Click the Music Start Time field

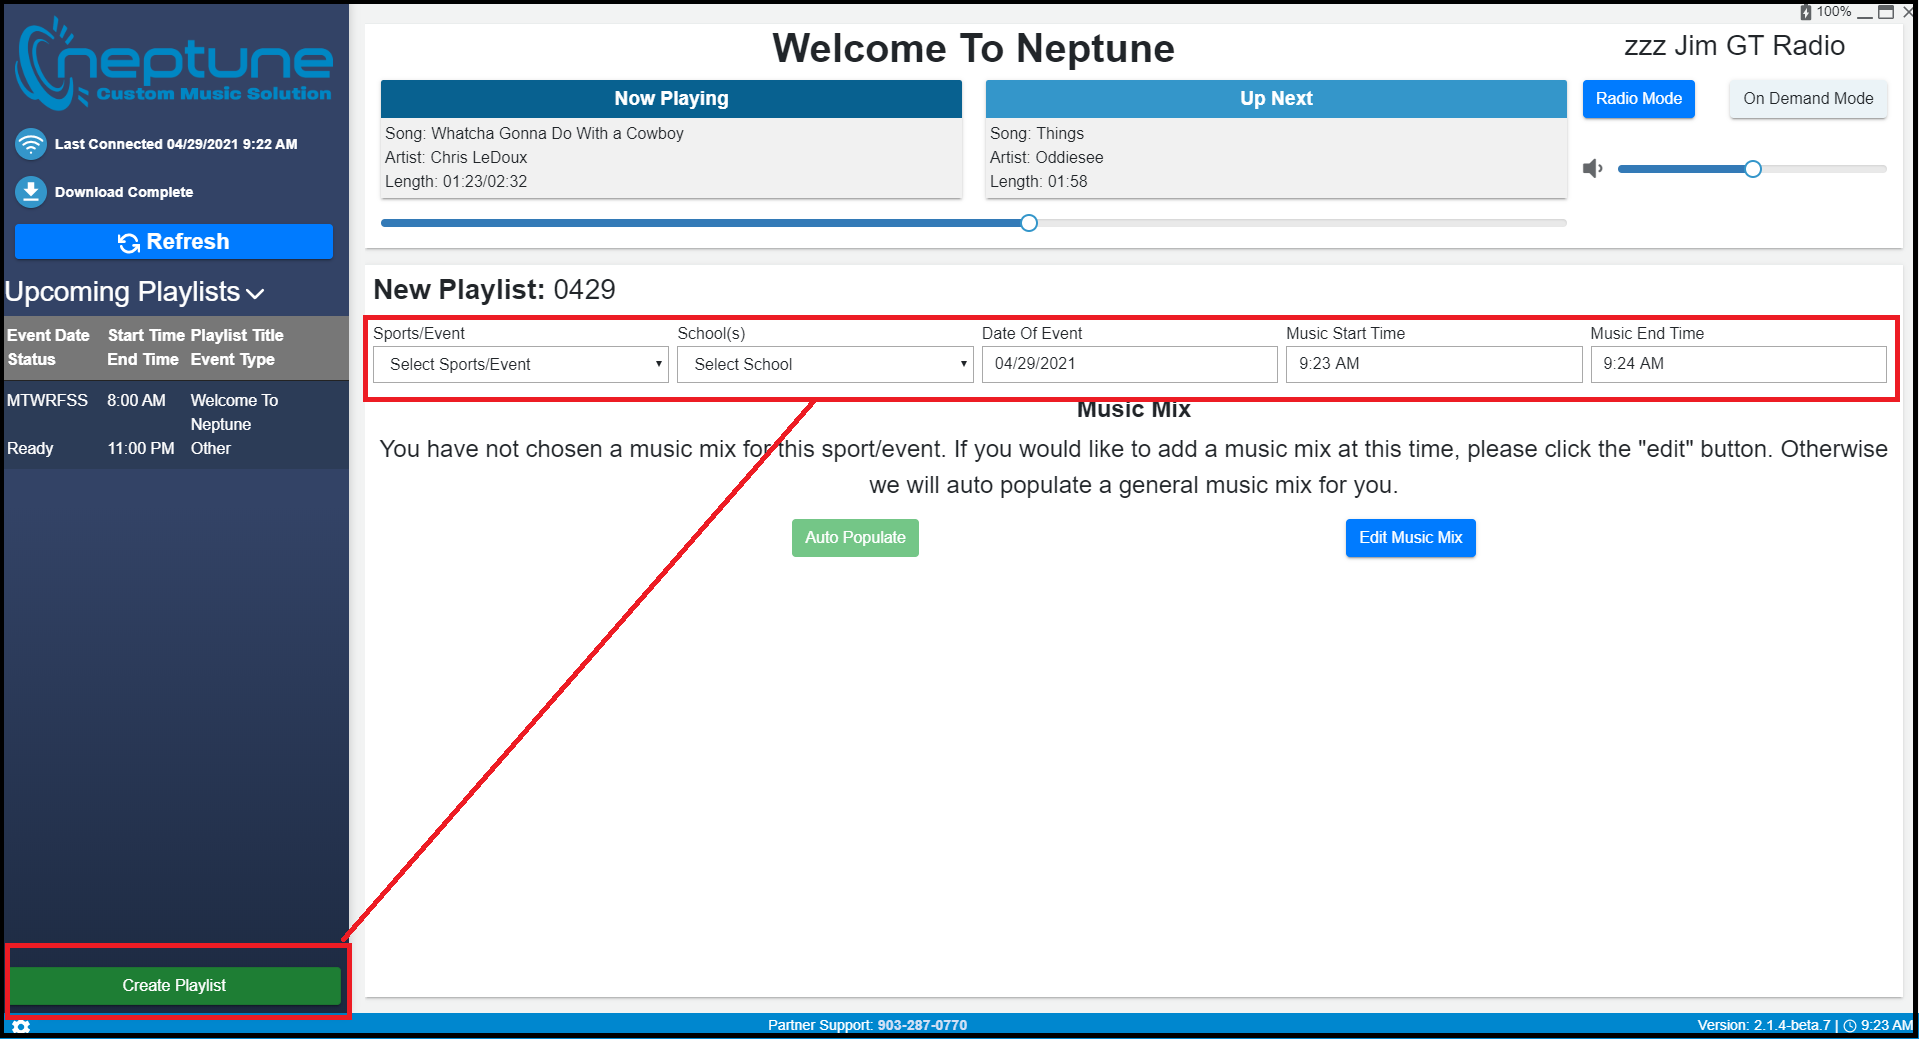1433,364
